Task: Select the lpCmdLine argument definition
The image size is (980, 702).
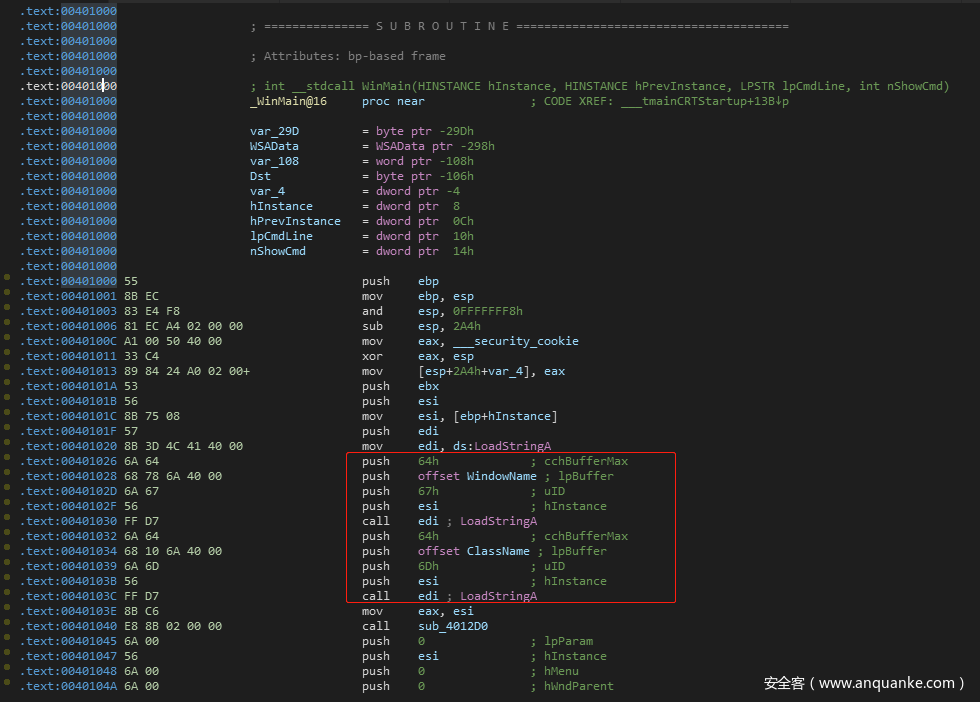Action: [x=281, y=236]
